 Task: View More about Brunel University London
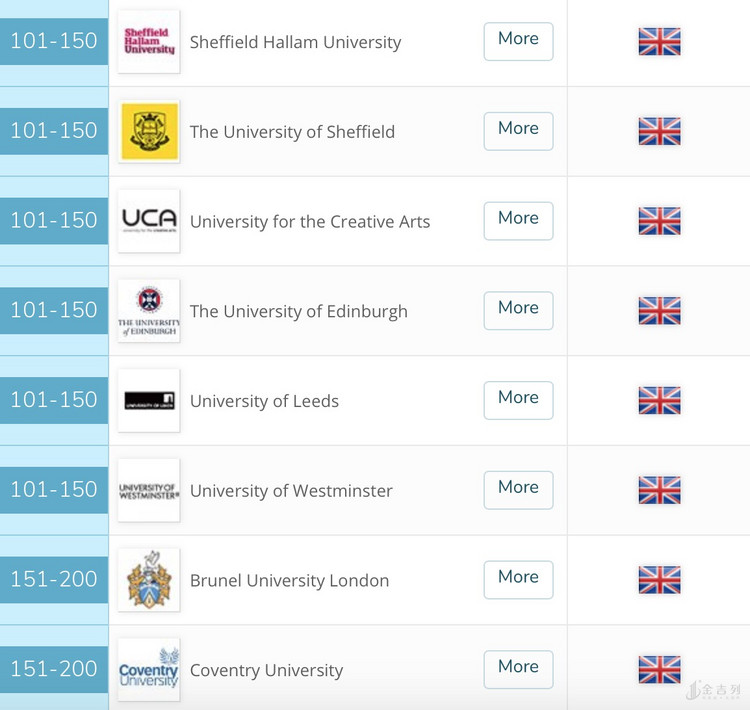(518, 580)
